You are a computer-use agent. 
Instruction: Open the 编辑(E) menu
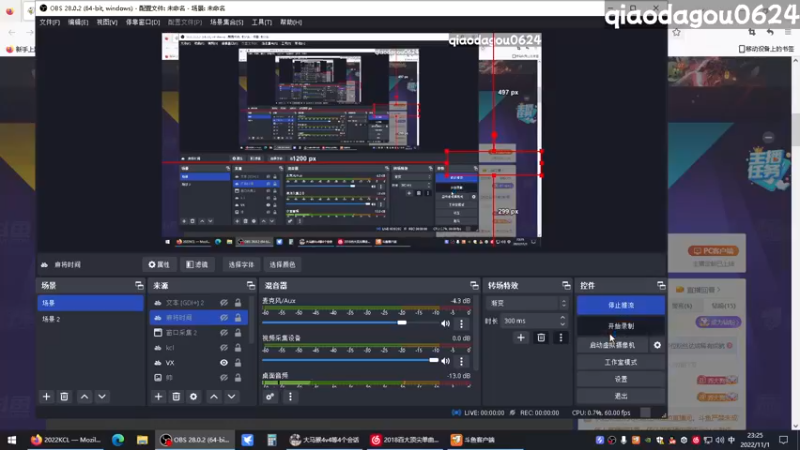[x=78, y=22]
